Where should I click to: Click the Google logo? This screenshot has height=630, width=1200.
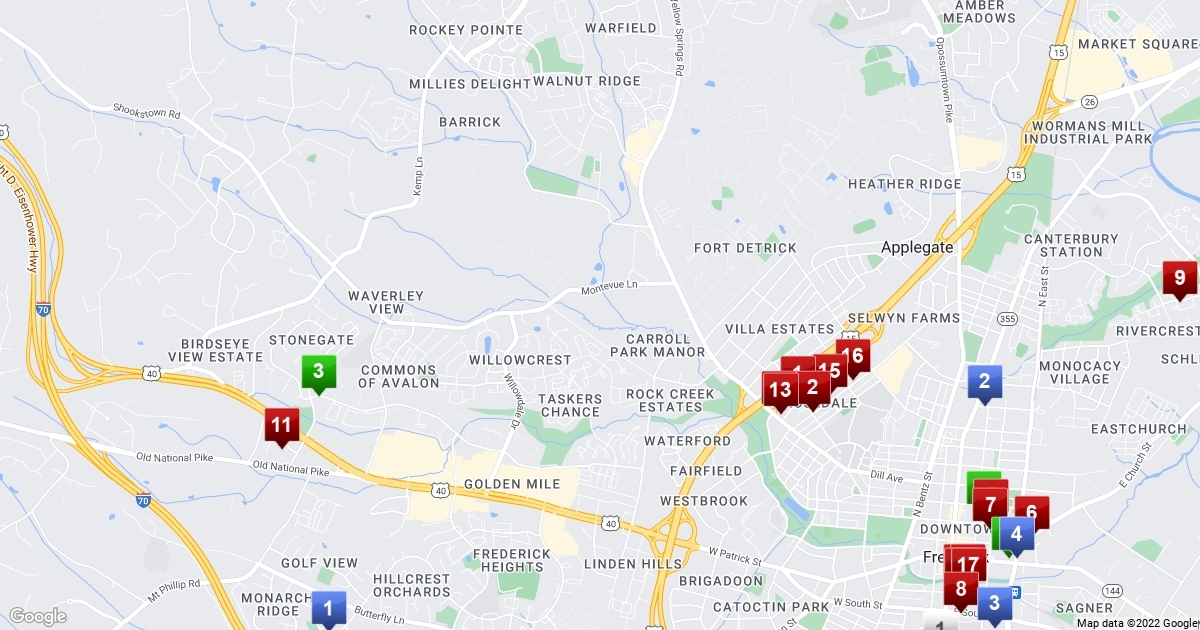pos(38,616)
